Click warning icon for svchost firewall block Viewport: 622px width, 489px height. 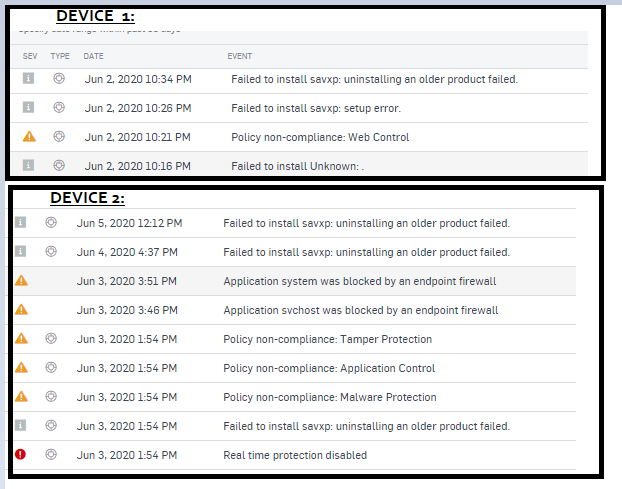click(x=21, y=309)
